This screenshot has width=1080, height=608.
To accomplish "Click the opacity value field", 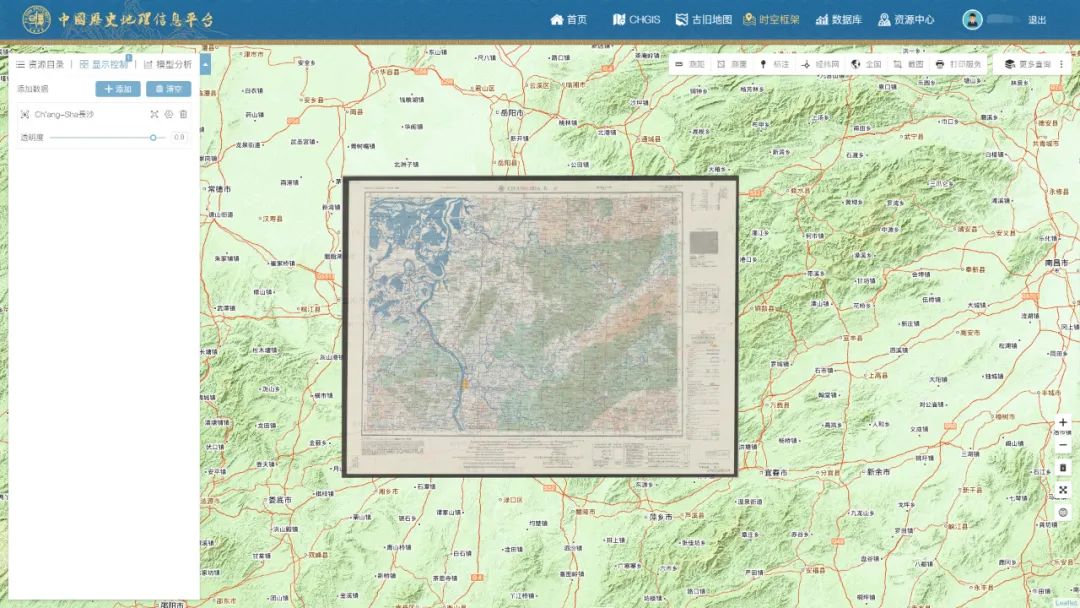I will click(179, 137).
